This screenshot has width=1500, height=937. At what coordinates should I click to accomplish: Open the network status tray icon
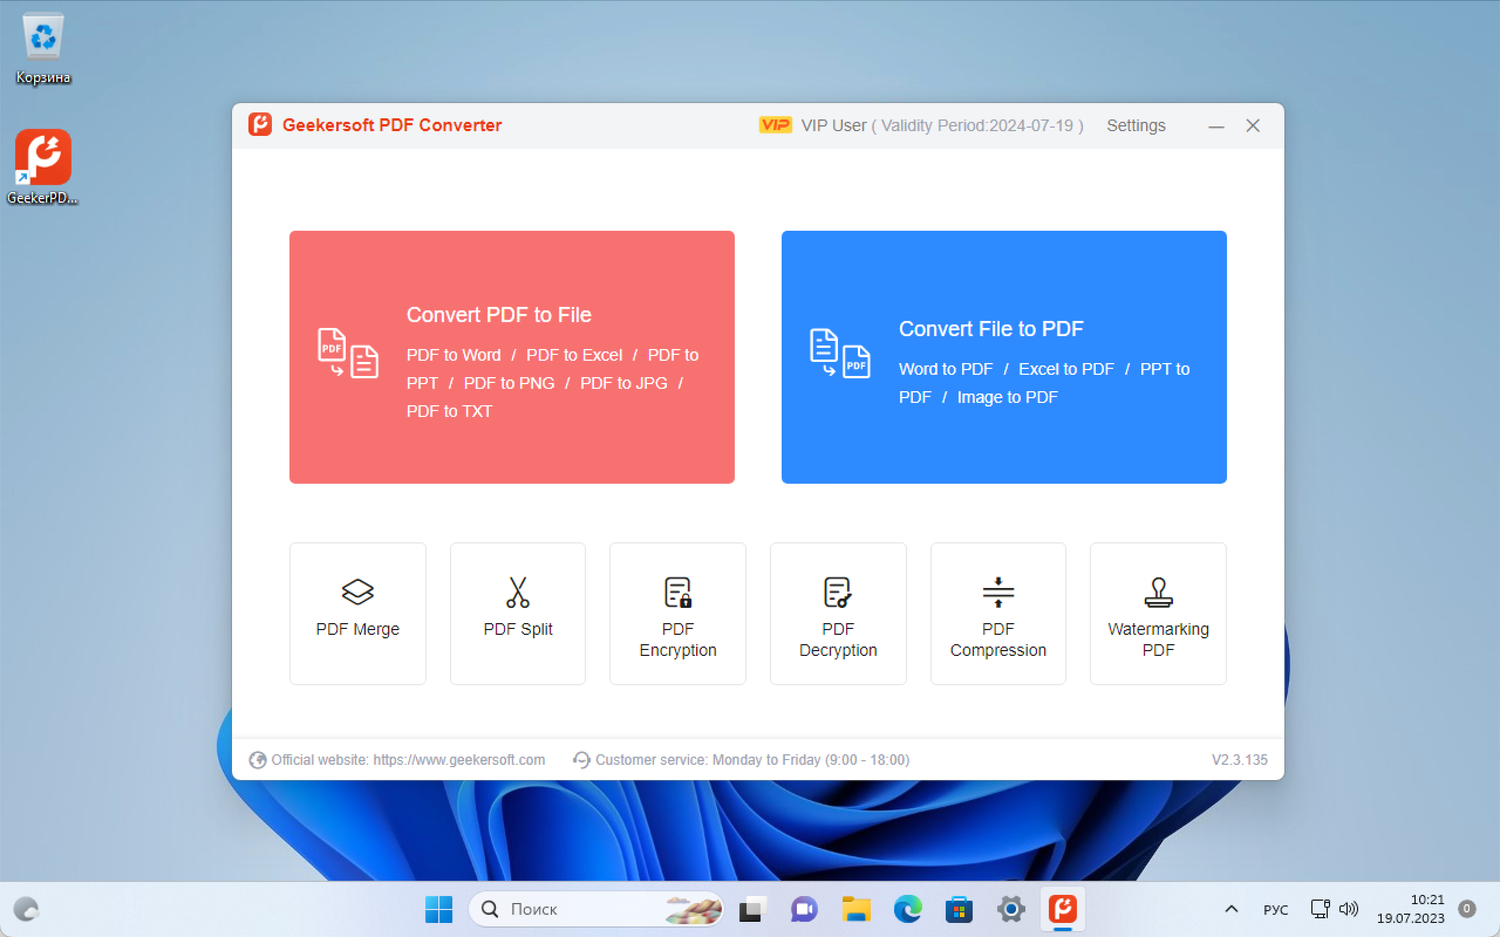point(1320,909)
